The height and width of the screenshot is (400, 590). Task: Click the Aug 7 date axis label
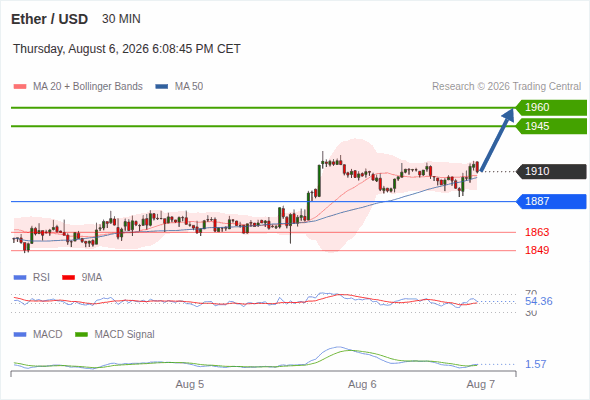(481, 385)
